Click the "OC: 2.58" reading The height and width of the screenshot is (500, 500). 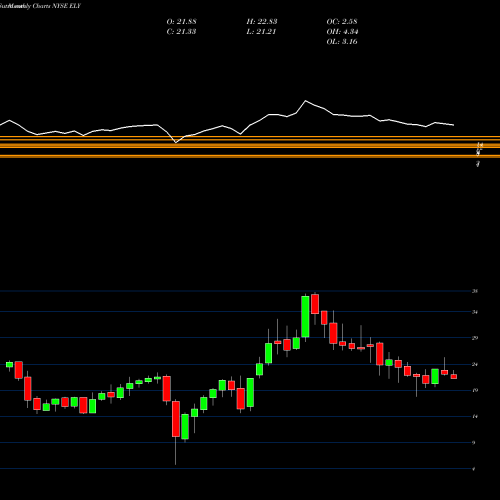342,22
